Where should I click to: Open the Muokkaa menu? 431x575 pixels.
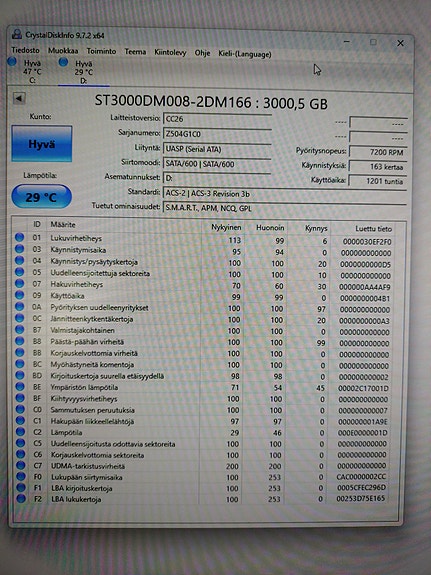click(63, 51)
